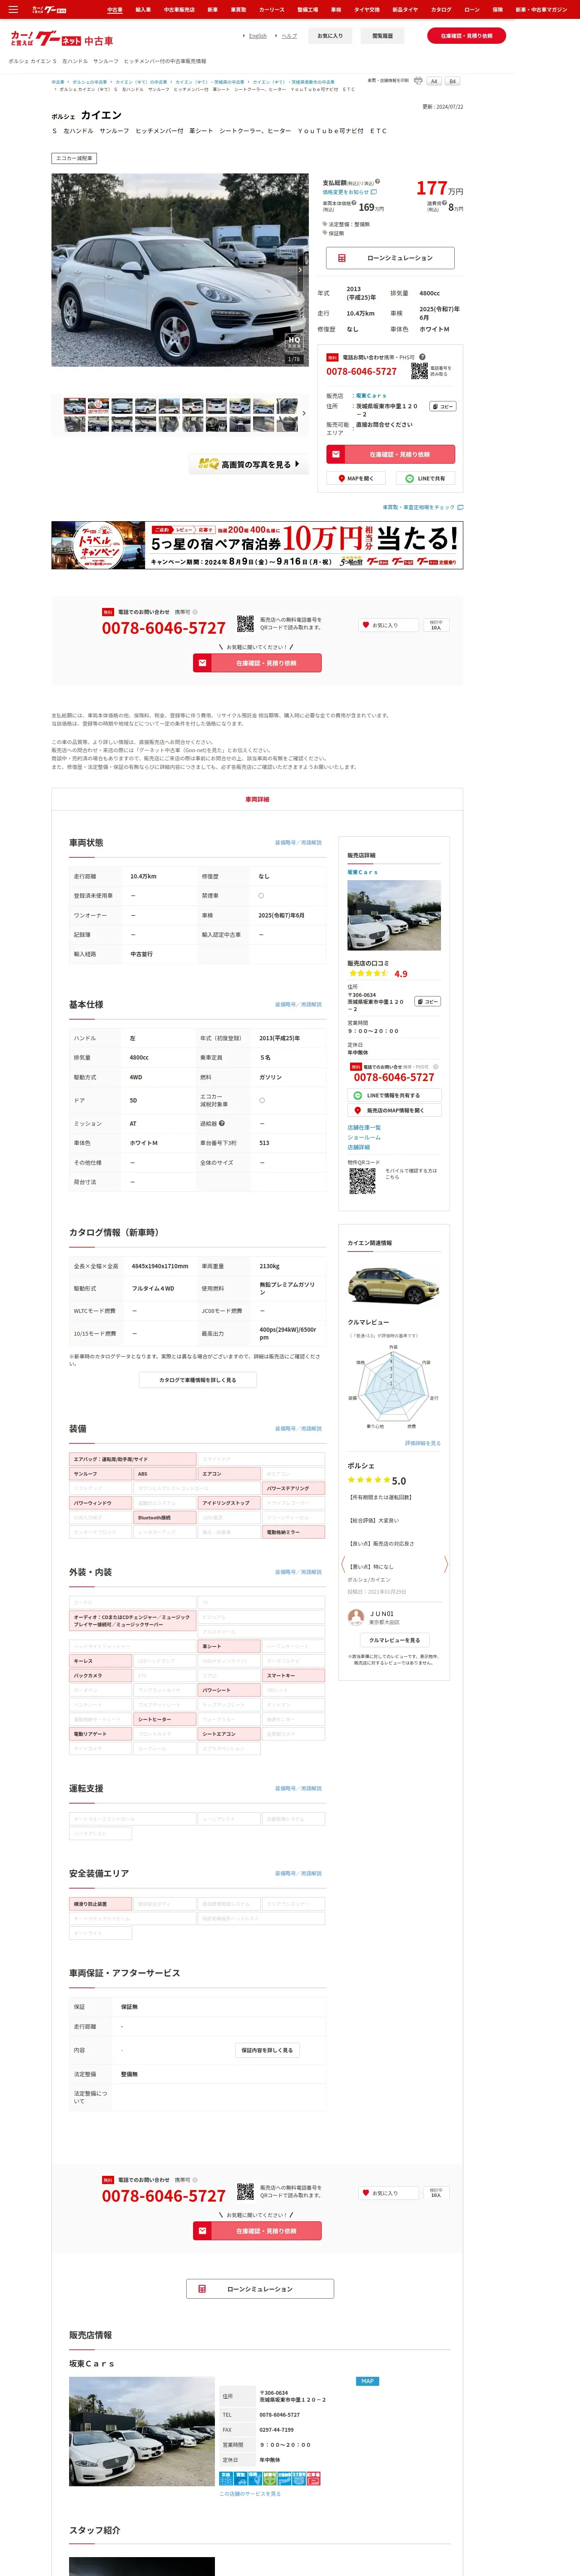The height and width of the screenshot is (2576, 580).
Task: Open the 店舗在庫一覧 link
Action: point(364,1128)
